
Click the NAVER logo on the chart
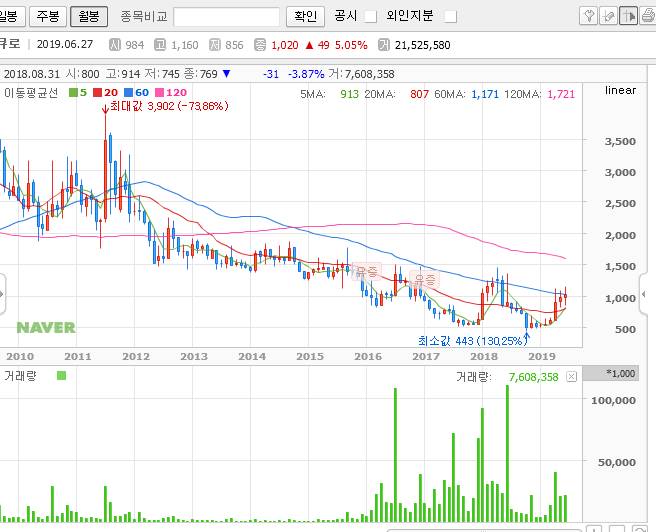click(46, 327)
